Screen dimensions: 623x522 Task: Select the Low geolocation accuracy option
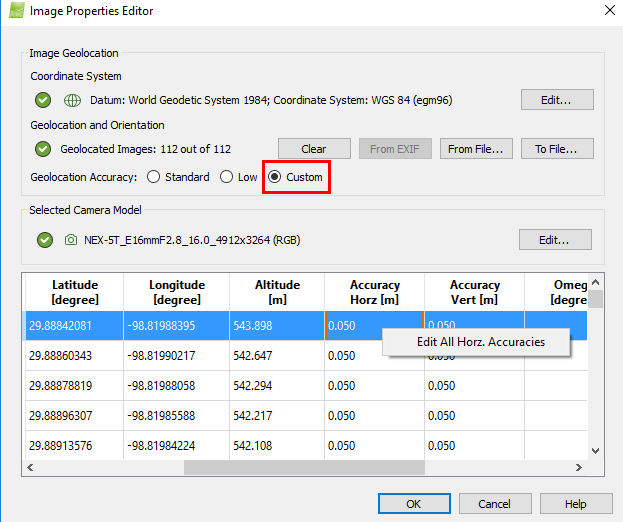point(227,177)
